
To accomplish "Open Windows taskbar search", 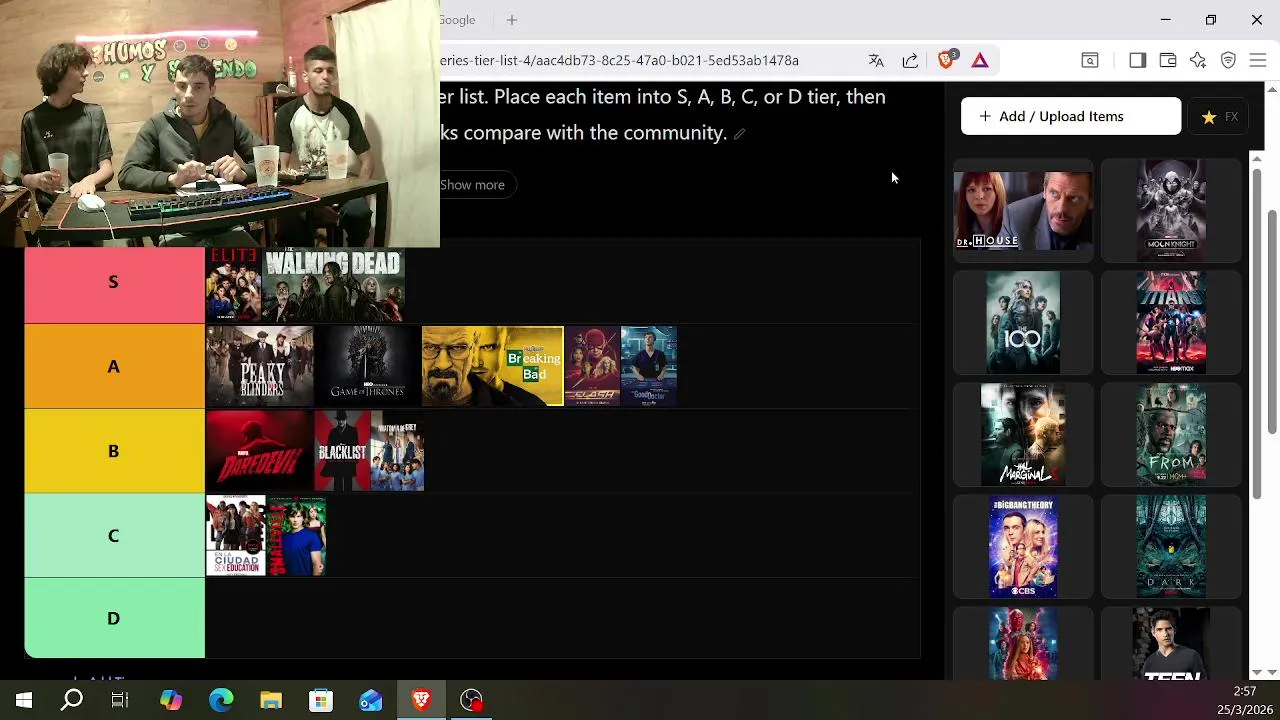I will pos(72,700).
